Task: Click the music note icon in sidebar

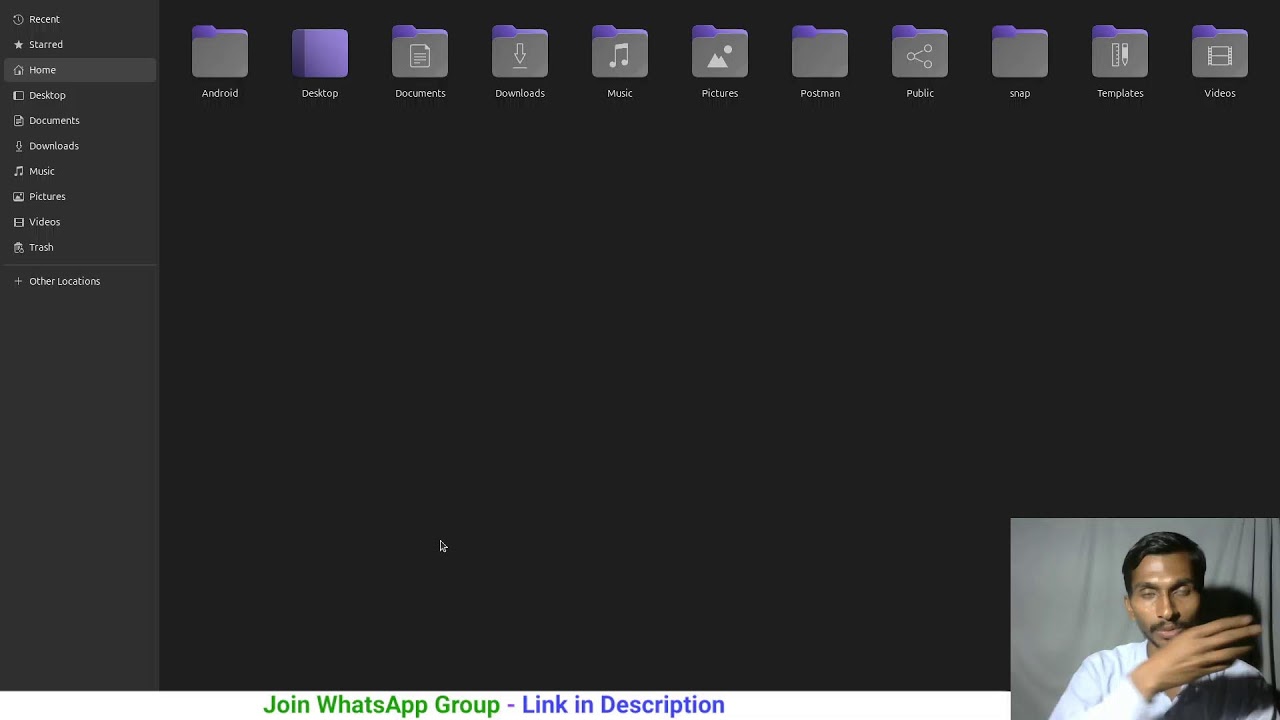Action: tap(18, 171)
